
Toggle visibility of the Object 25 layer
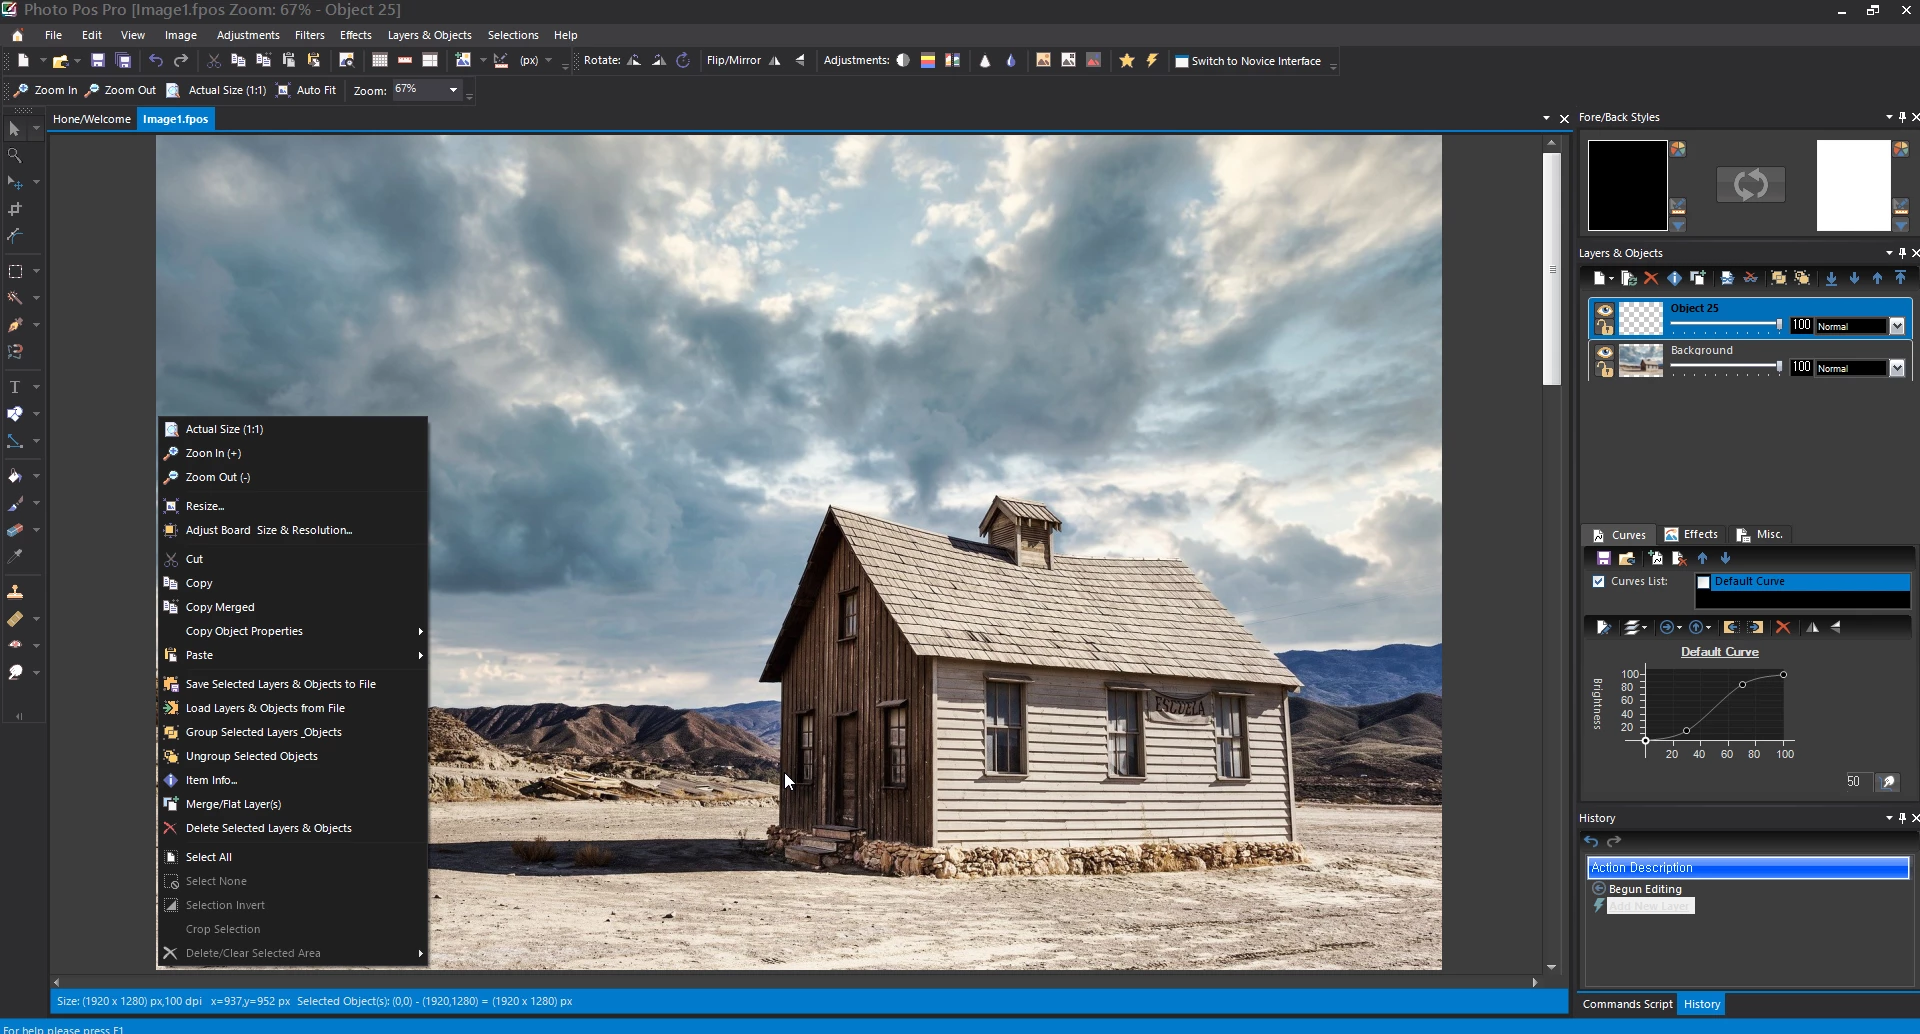point(1605,310)
